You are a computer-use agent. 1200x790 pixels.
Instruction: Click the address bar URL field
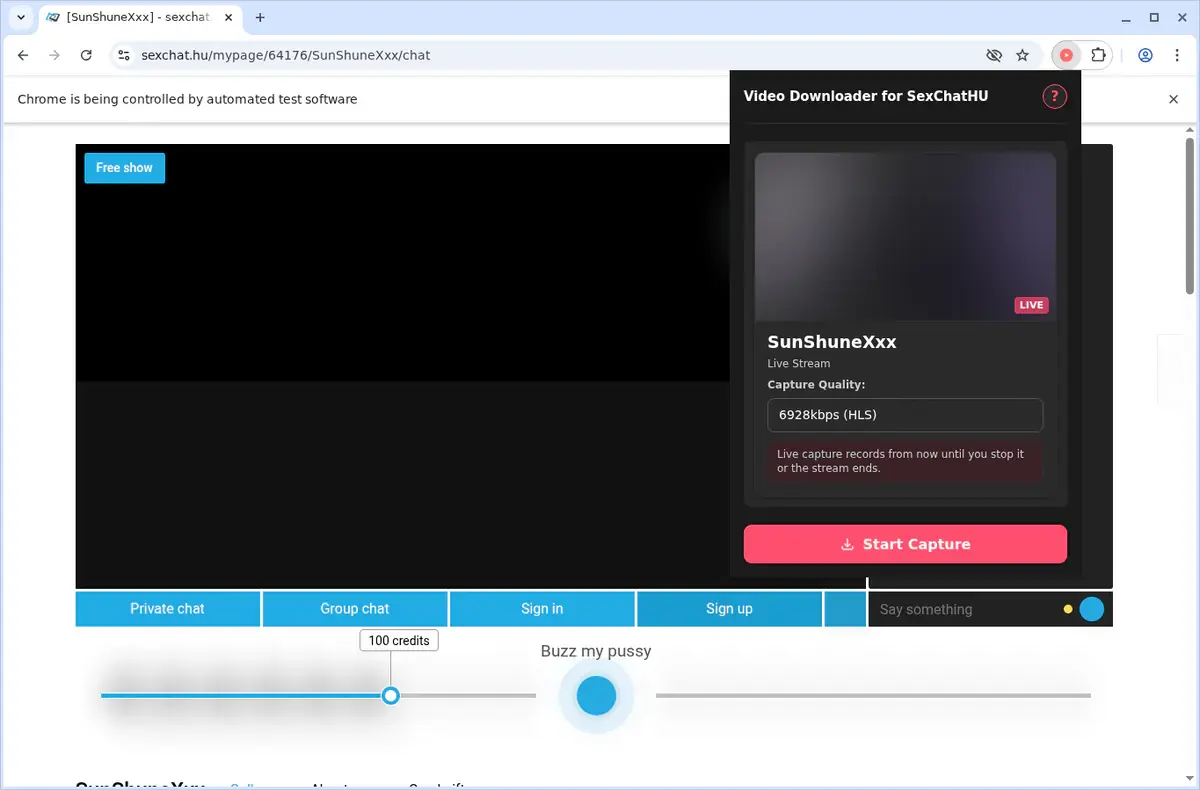point(555,55)
